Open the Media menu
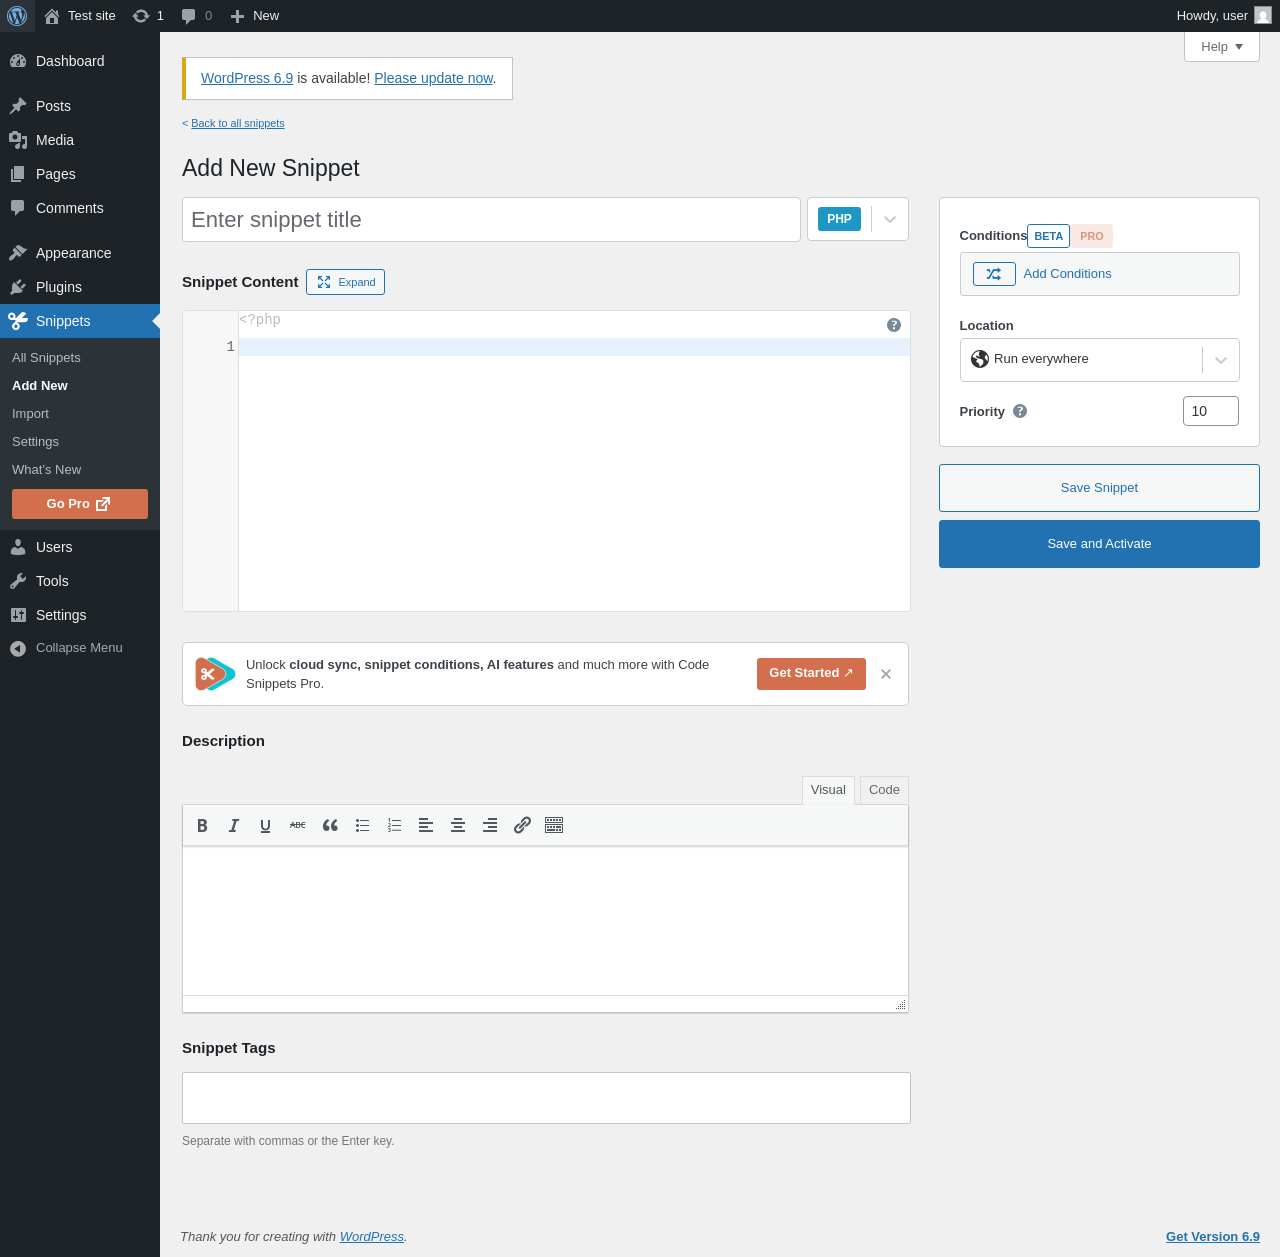1280x1257 pixels. tap(80, 140)
